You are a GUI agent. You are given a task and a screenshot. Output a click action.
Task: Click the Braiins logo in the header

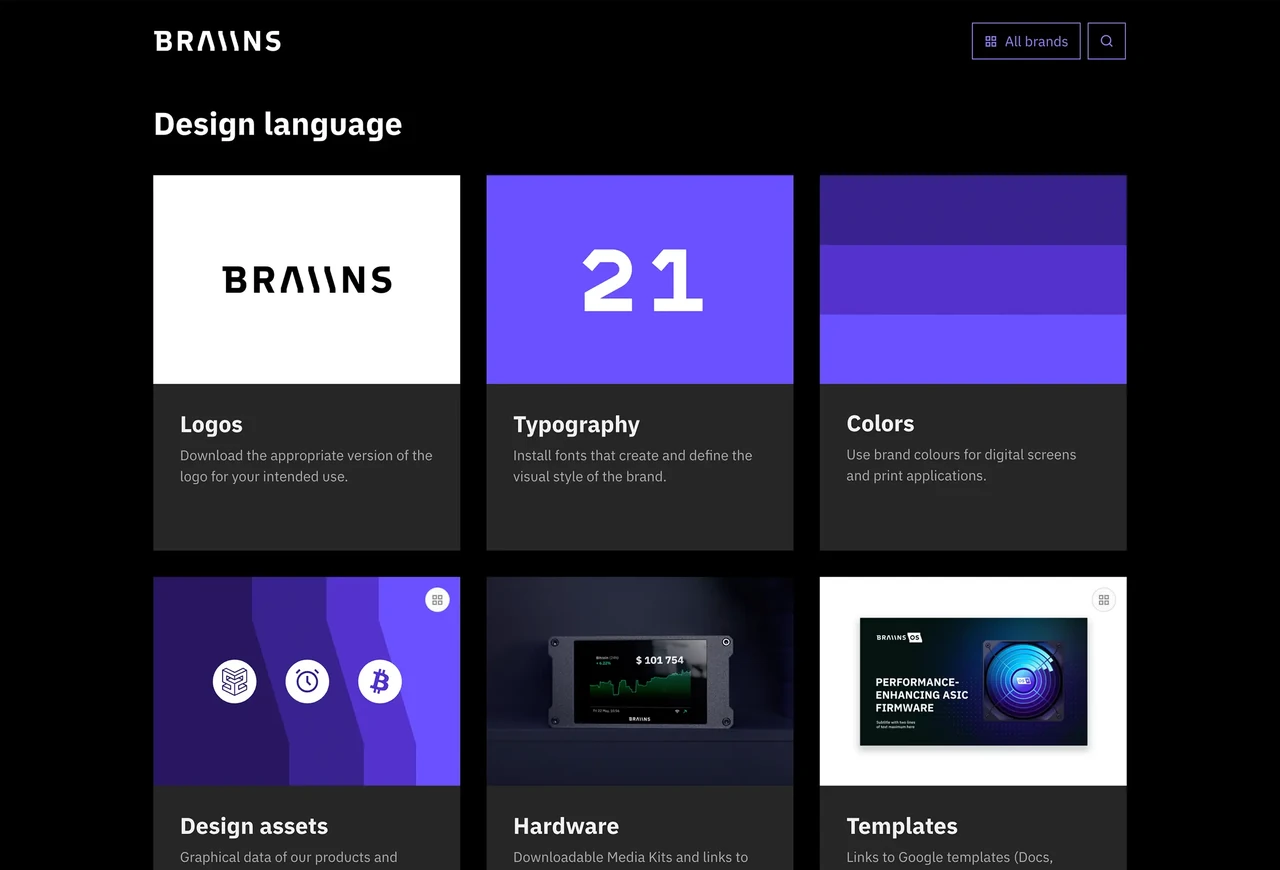pos(218,41)
